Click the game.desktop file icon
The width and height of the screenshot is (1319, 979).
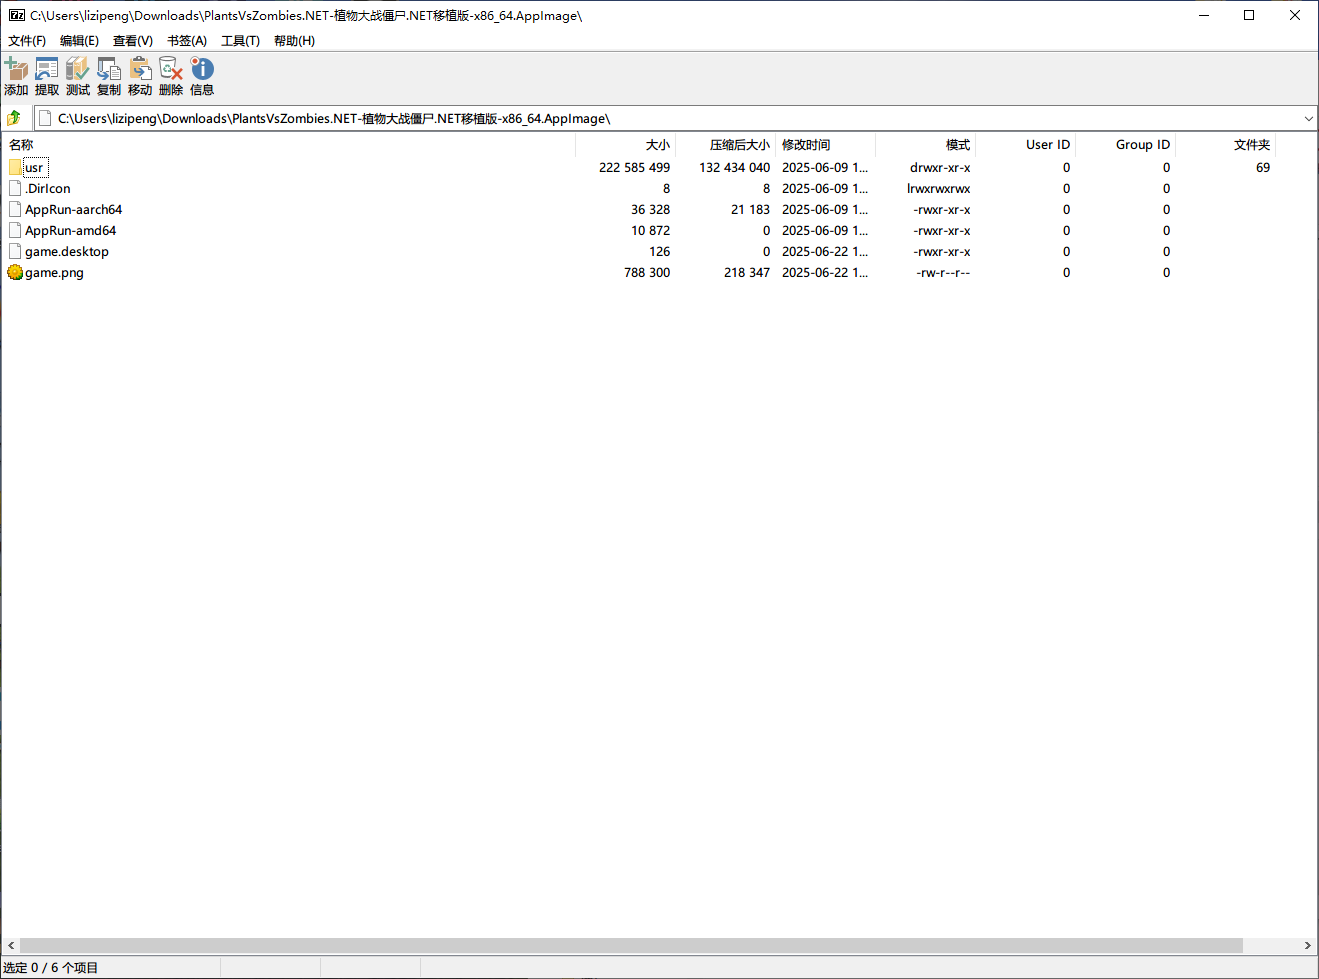pos(15,251)
